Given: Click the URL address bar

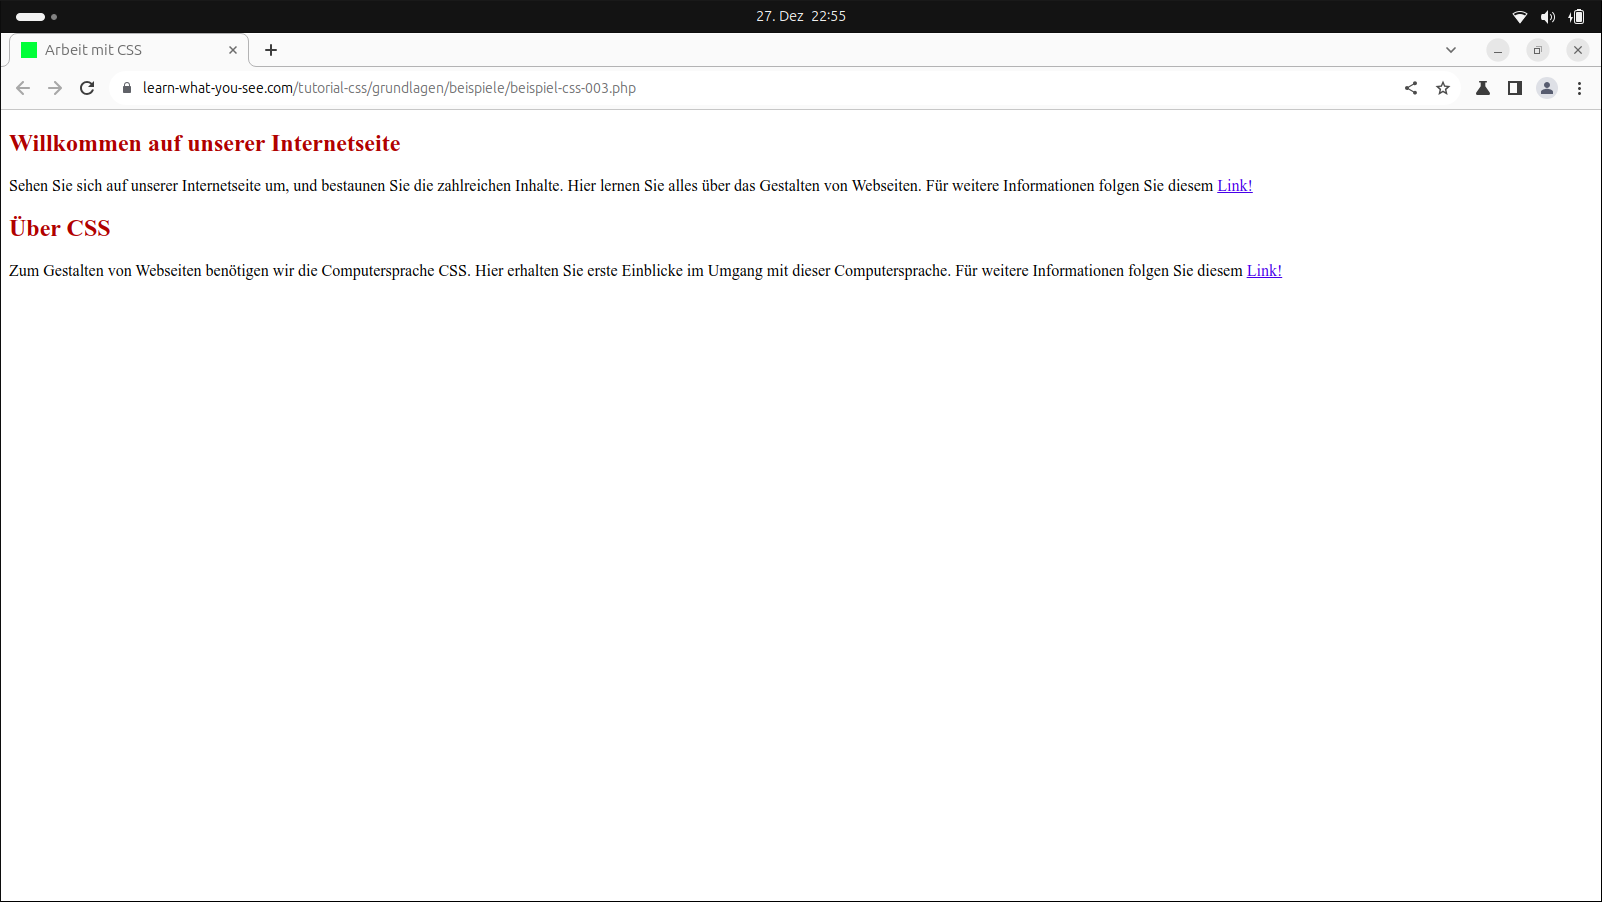Looking at the screenshot, I should point(700,88).
